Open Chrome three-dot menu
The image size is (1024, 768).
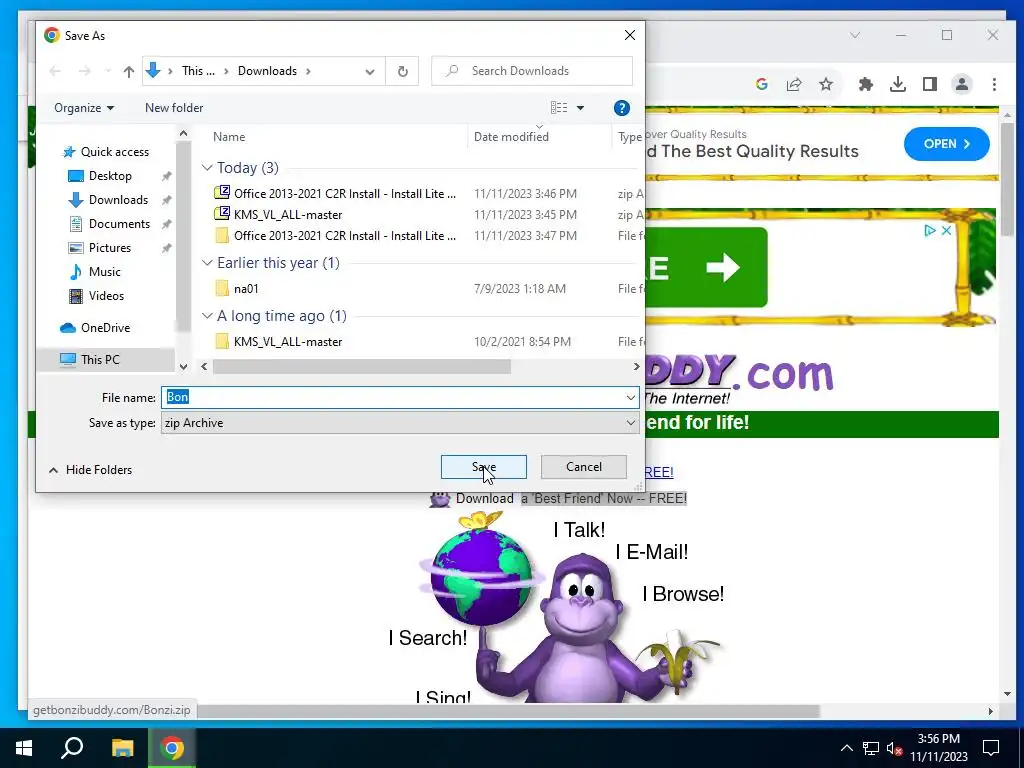tap(994, 84)
